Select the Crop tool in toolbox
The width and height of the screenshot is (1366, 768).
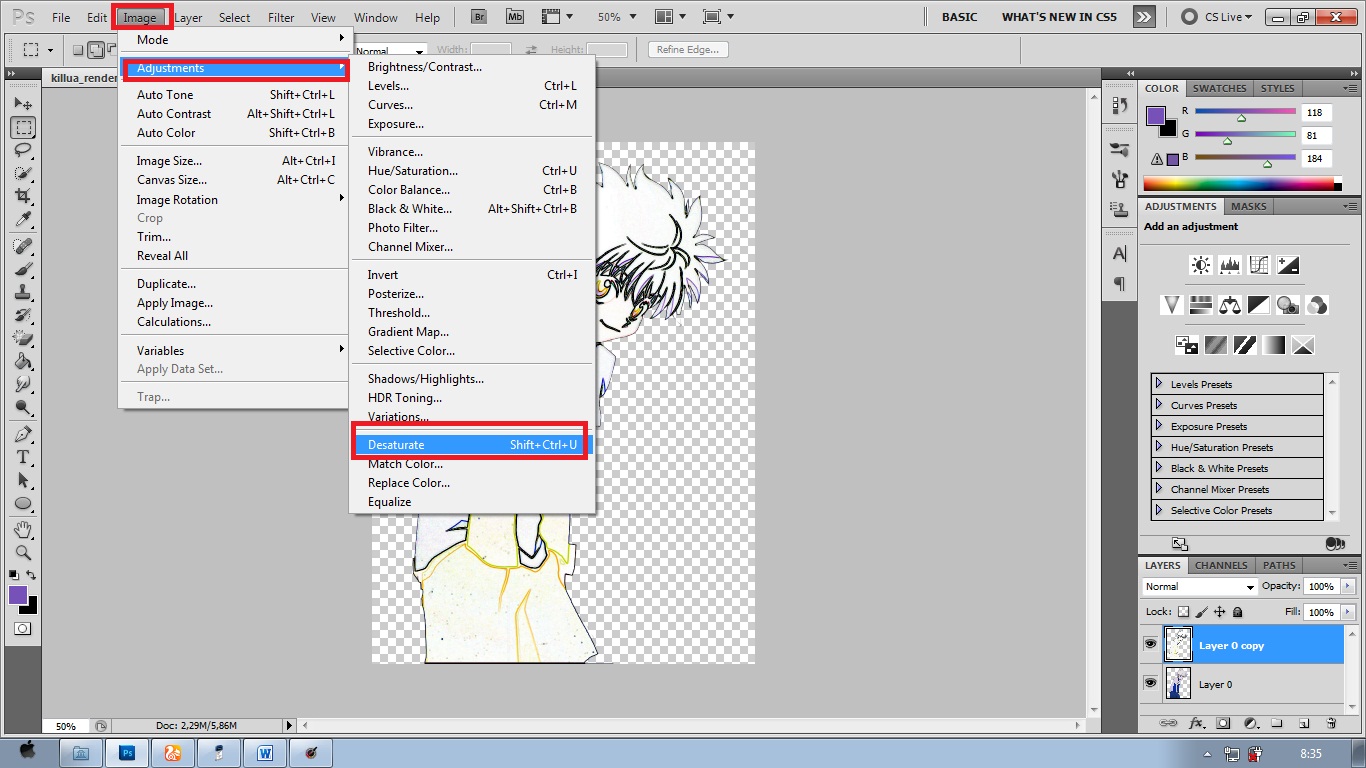click(23, 197)
